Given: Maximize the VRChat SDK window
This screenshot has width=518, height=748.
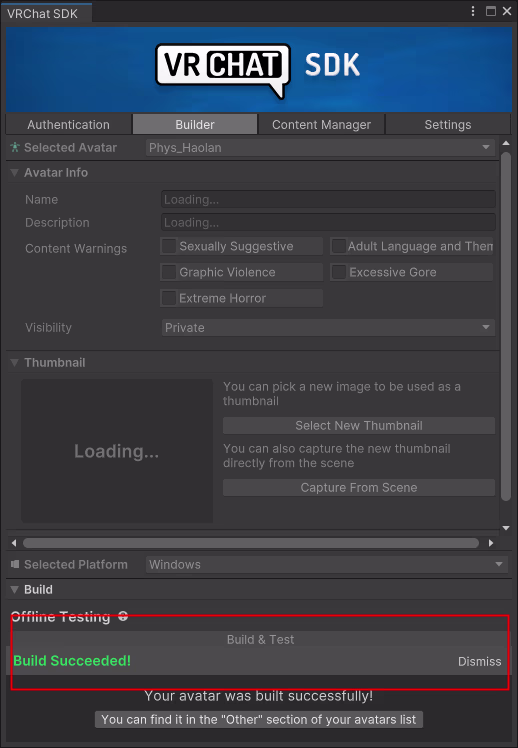Looking at the screenshot, I should [x=490, y=11].
